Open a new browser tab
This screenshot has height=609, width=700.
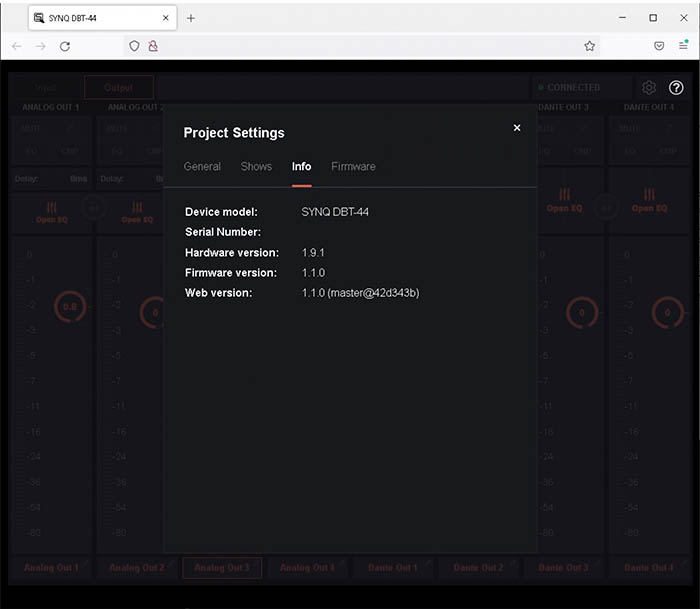coord(191,18)
